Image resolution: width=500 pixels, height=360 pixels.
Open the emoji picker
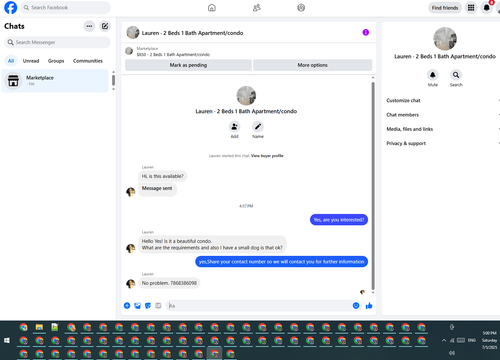(356, 305)
